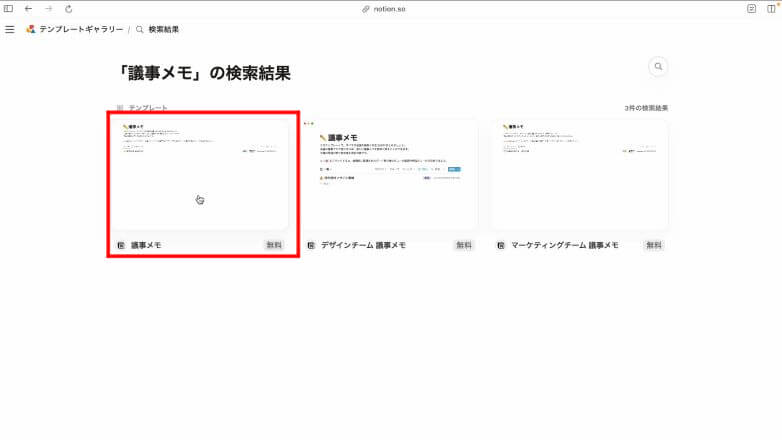Open the split view icon at far right
Viewport: 782px width, 440px height.
point(771,8)
